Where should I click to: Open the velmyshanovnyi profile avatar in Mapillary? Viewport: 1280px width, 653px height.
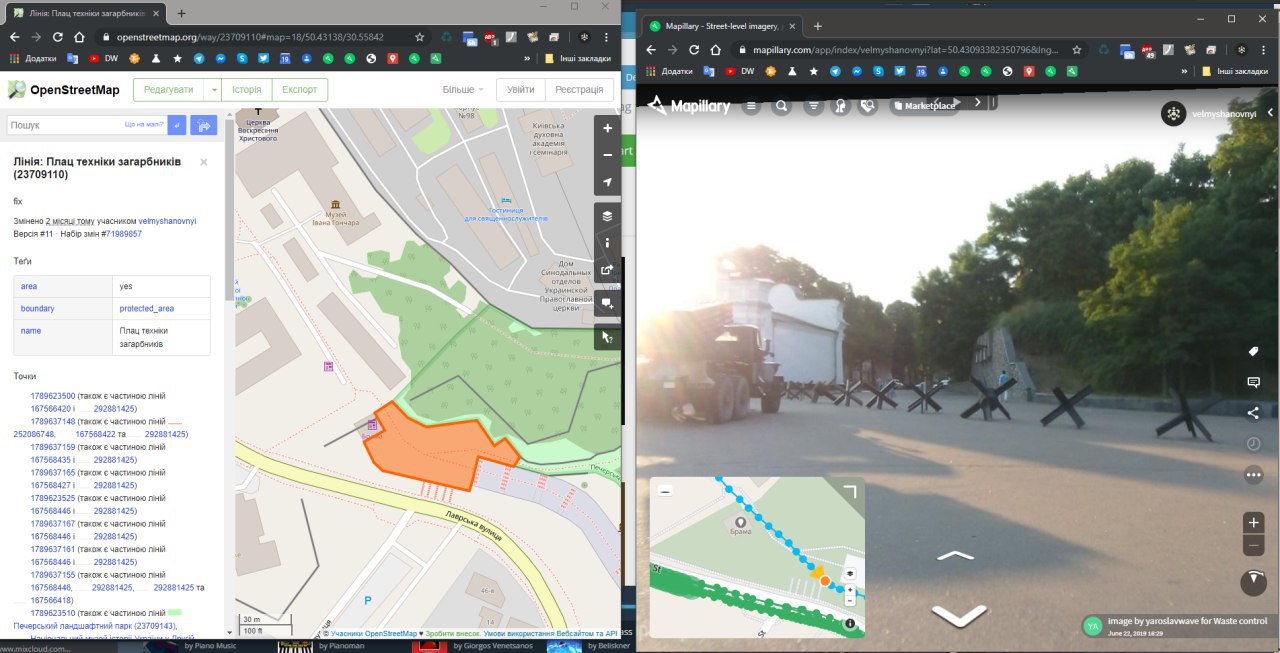point(1173,114)
